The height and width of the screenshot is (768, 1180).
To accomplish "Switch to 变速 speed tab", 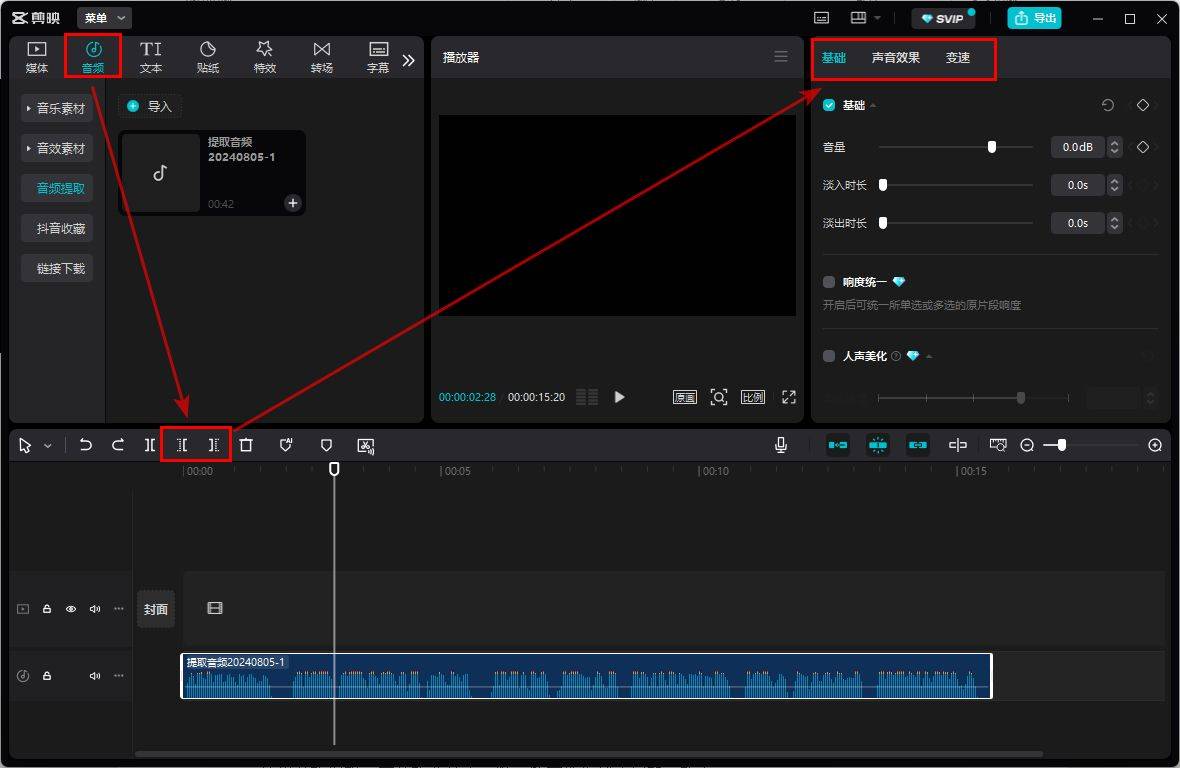I will coord(957,58).
